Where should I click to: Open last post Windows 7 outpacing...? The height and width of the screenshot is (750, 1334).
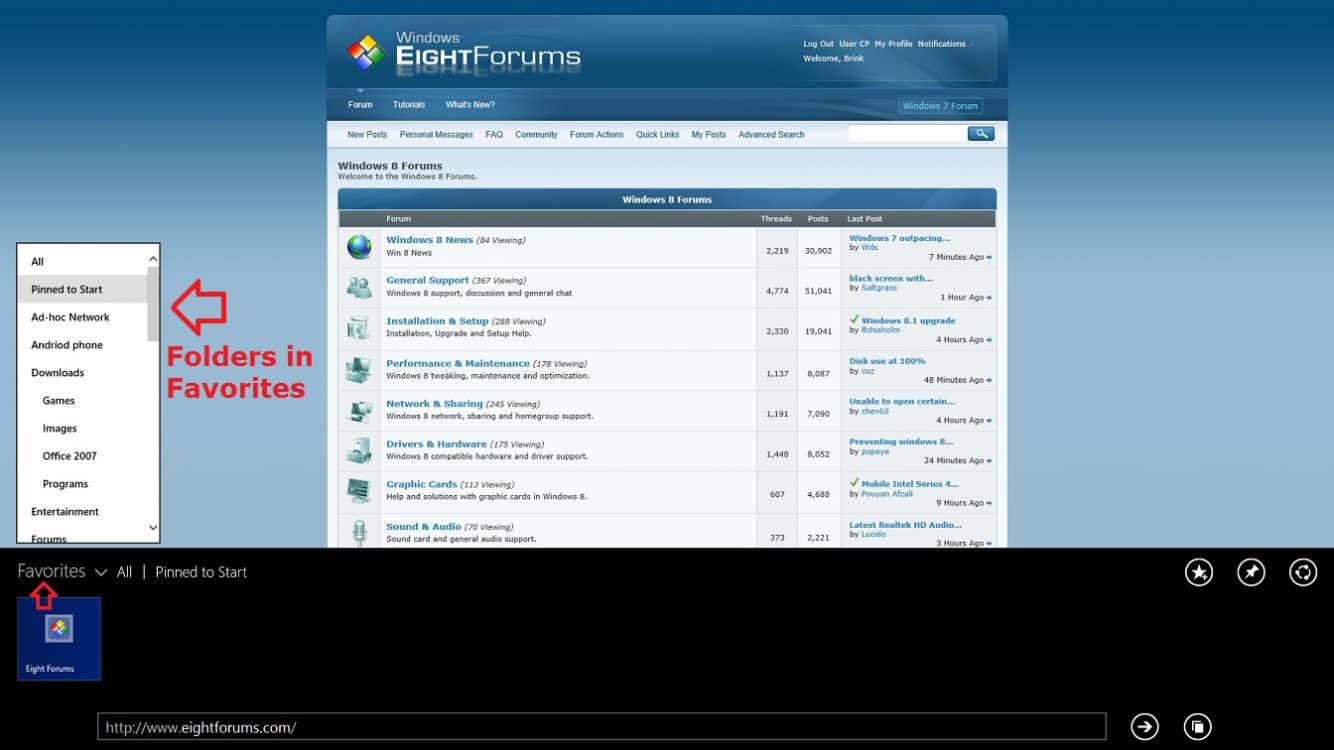(x=900, y=238)
